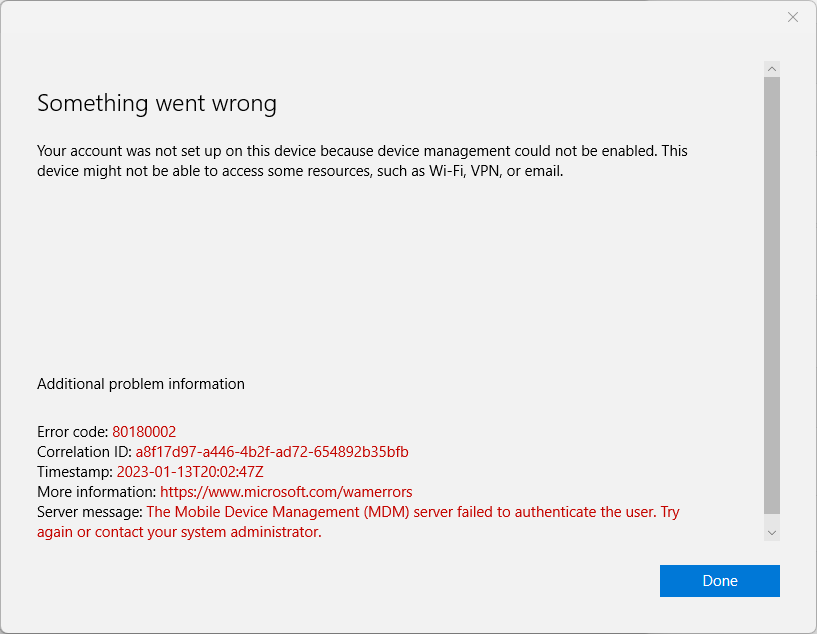Image resolution: width=817 pixels, height=634 pixels.
Task: Select the error code 80180002 text
Action: point(144,431)
